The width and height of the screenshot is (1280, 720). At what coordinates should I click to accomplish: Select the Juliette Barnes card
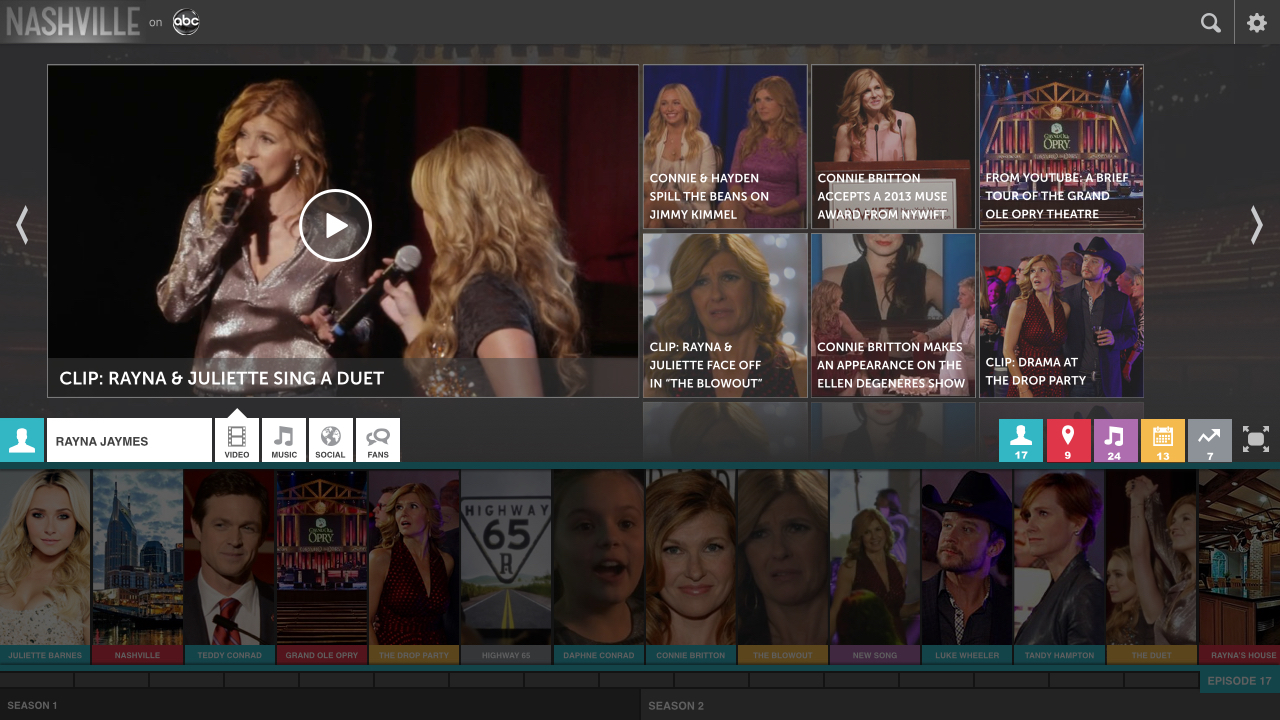click(x=45, y=567)
